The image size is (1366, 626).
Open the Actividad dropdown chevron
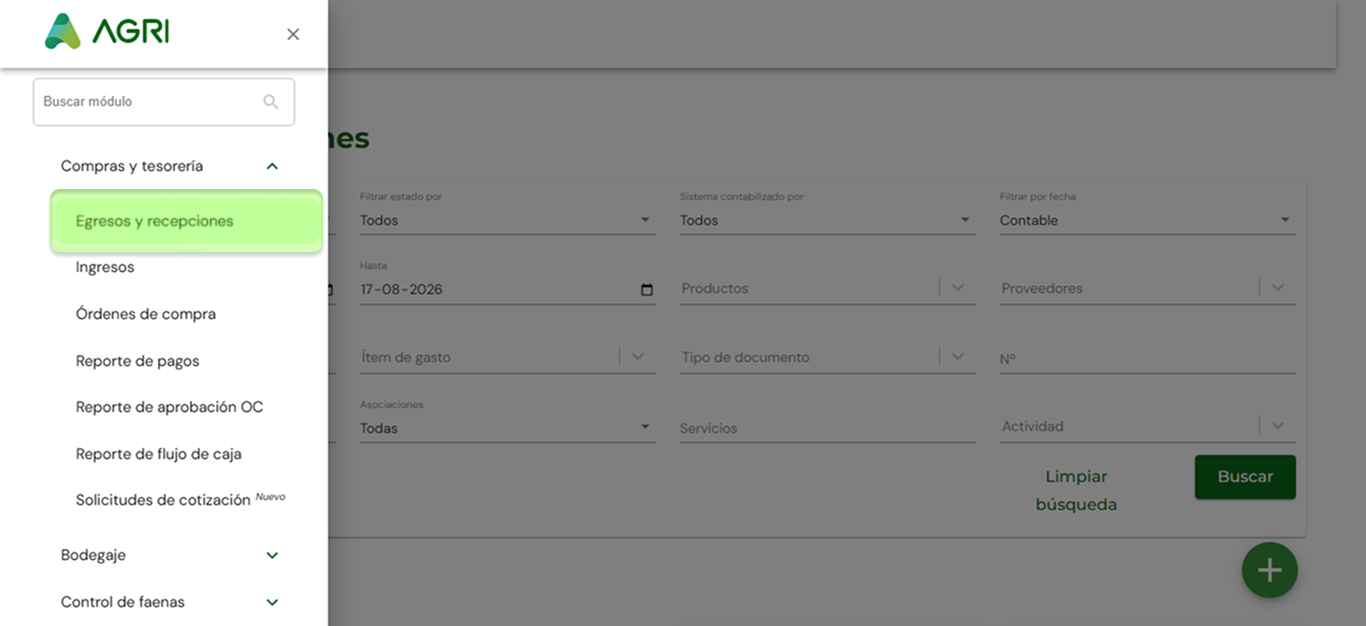[x=1278, y=426]
